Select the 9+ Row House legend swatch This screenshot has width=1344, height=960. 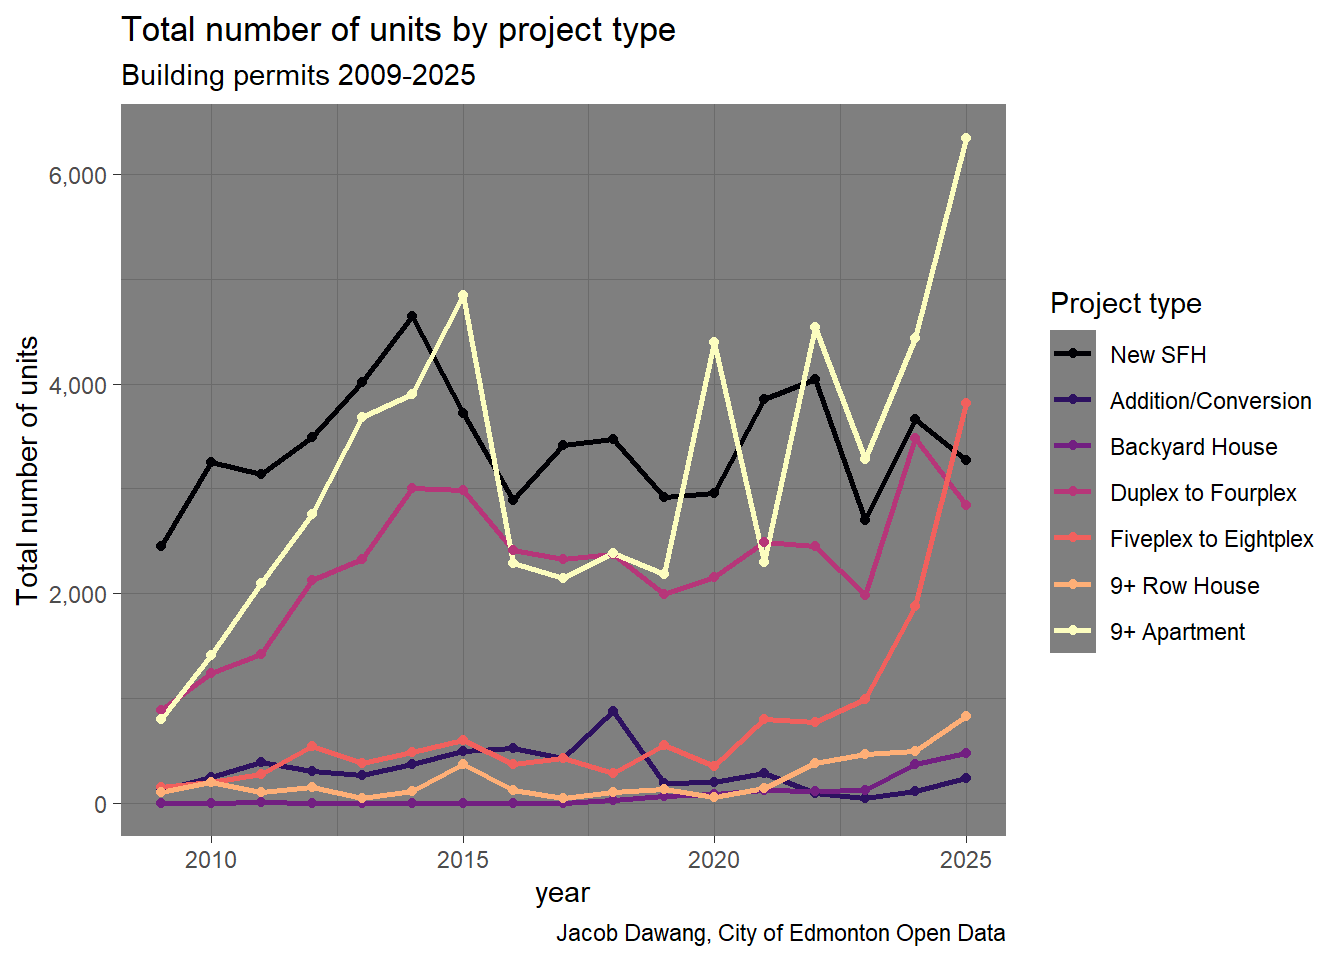(x=1072, y=585)
